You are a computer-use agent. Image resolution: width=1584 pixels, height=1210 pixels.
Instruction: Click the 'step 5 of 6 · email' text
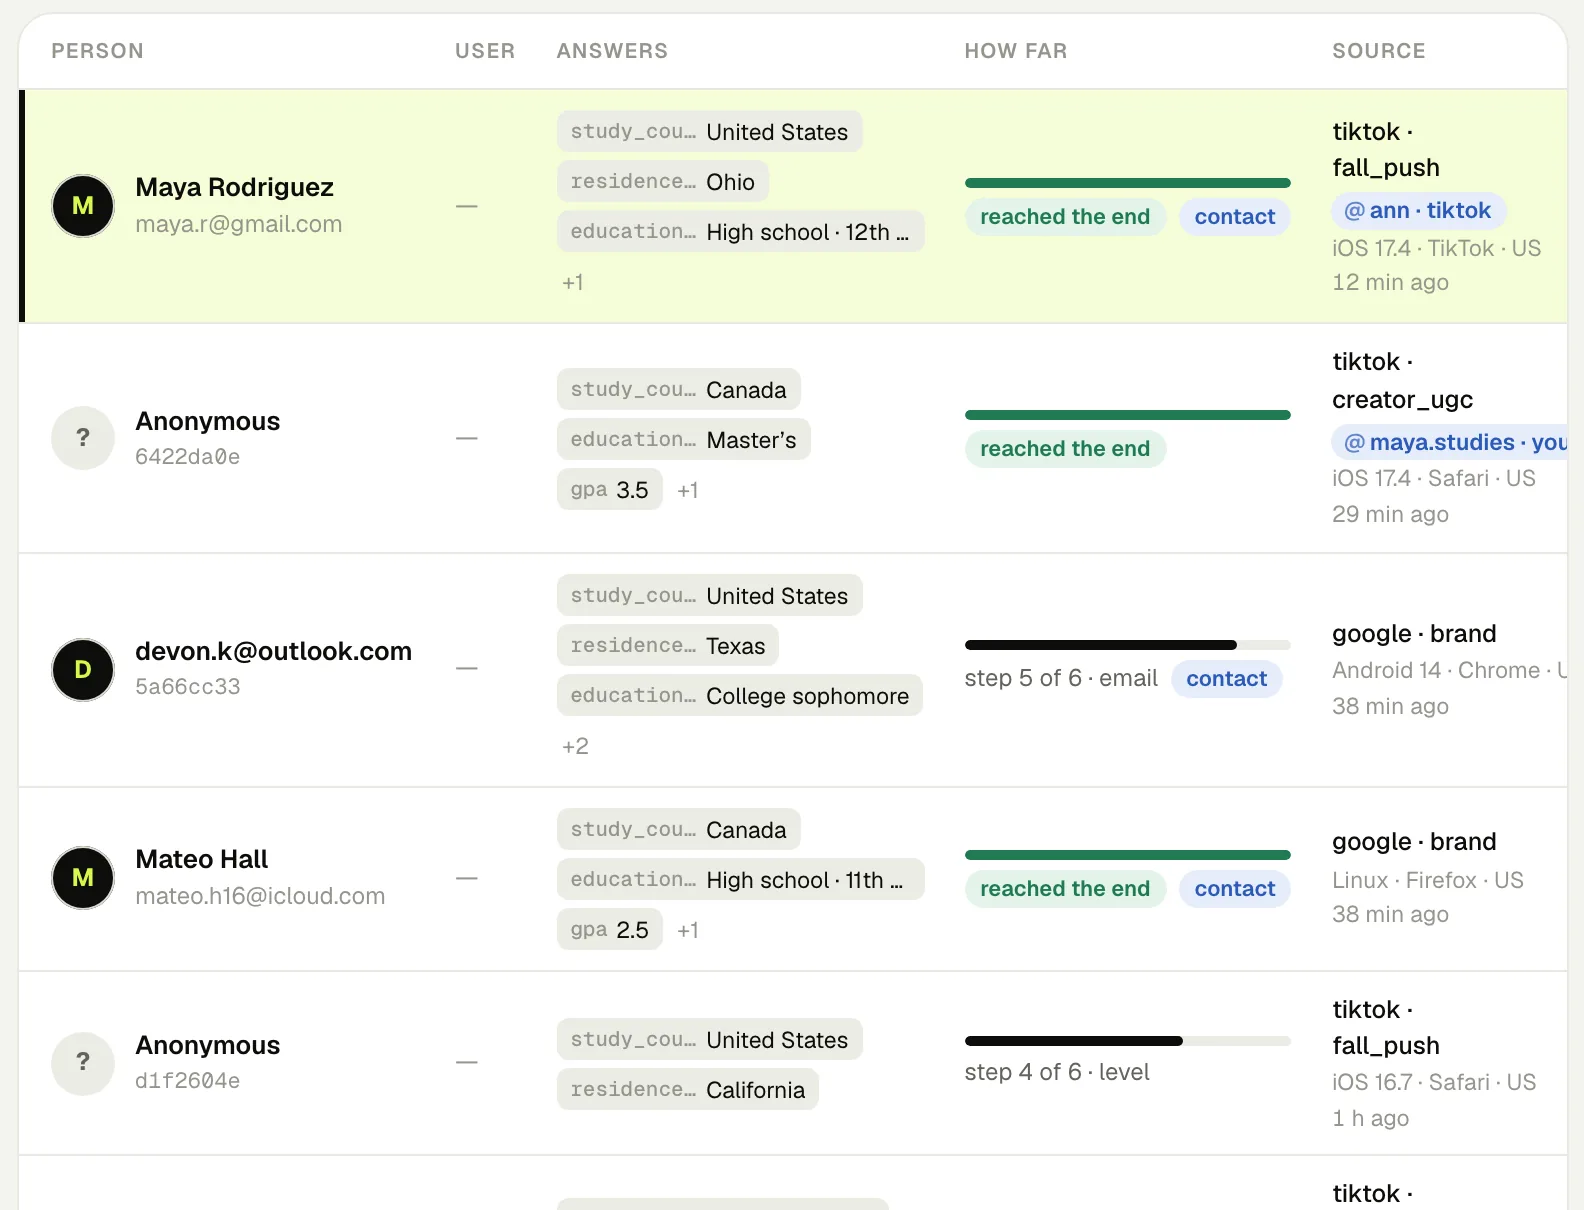pyautogui.click(x=1061, y=679)
